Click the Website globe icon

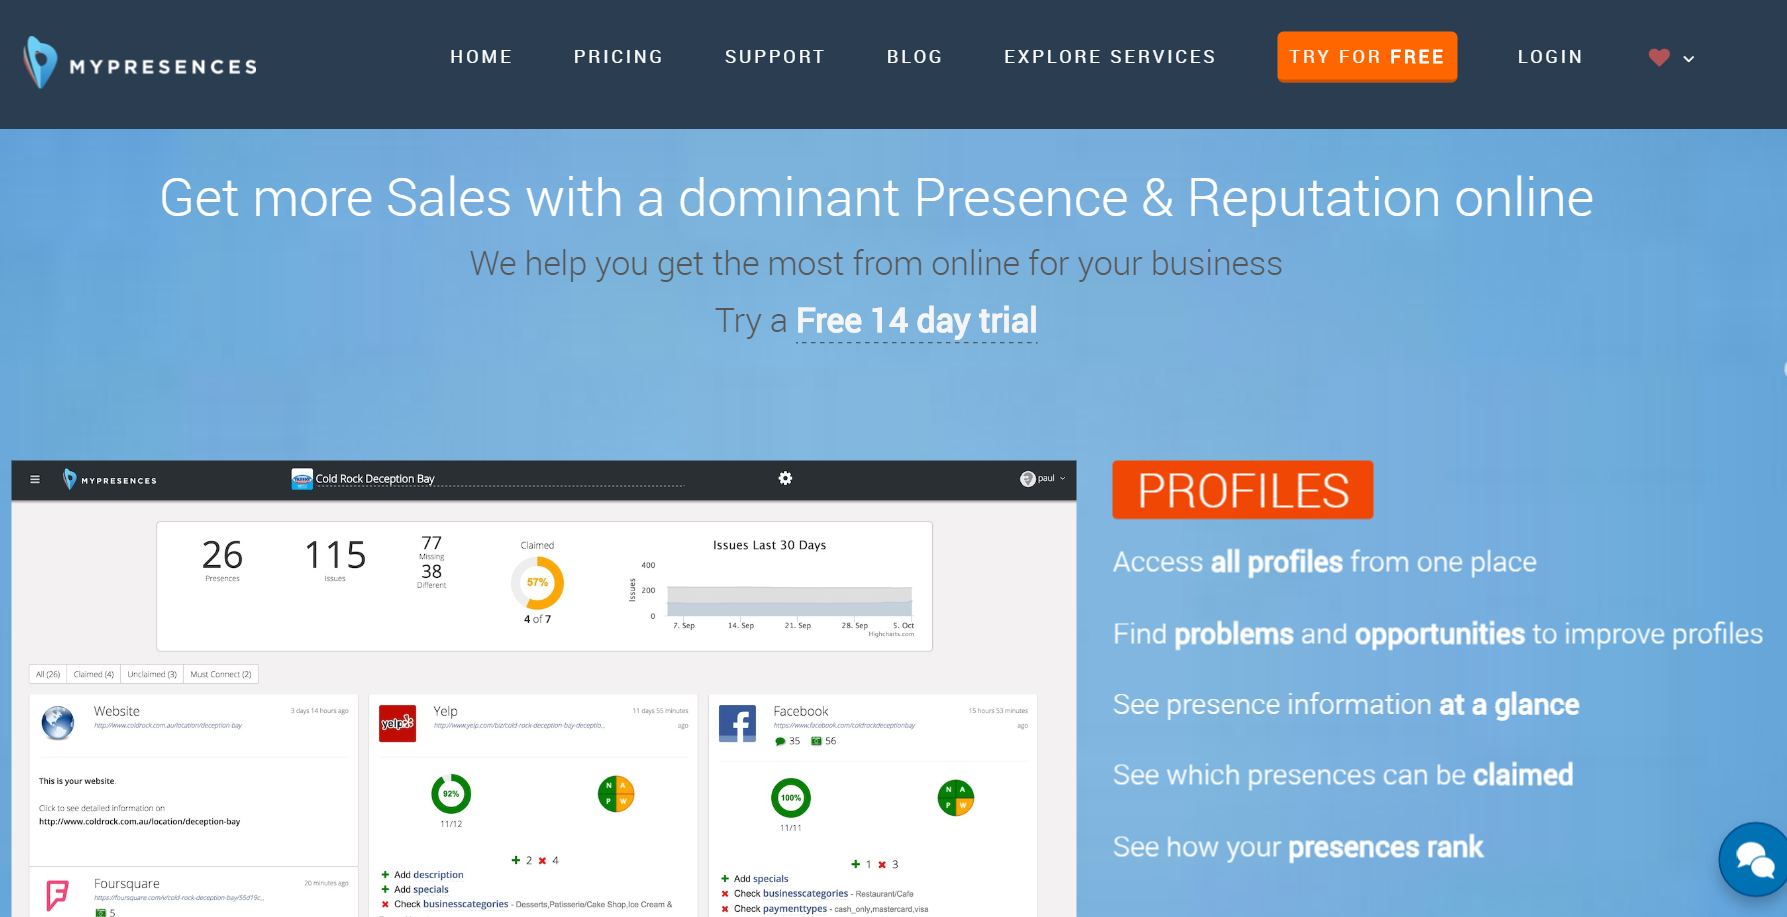coord(58,722)
